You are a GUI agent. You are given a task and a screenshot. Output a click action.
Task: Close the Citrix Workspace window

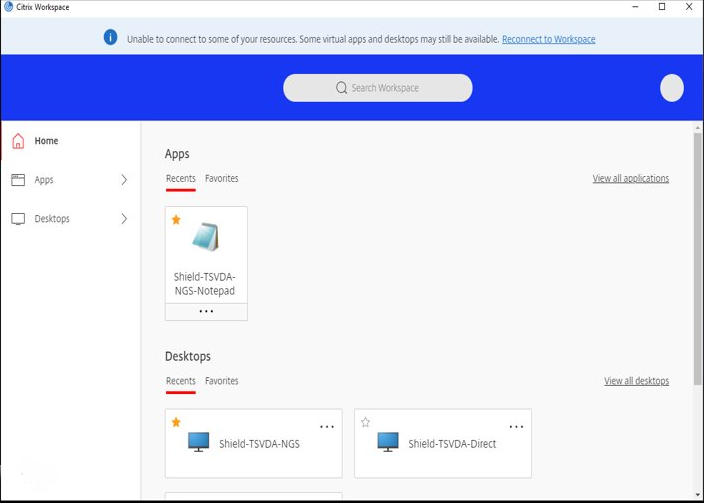click(689, 6)
